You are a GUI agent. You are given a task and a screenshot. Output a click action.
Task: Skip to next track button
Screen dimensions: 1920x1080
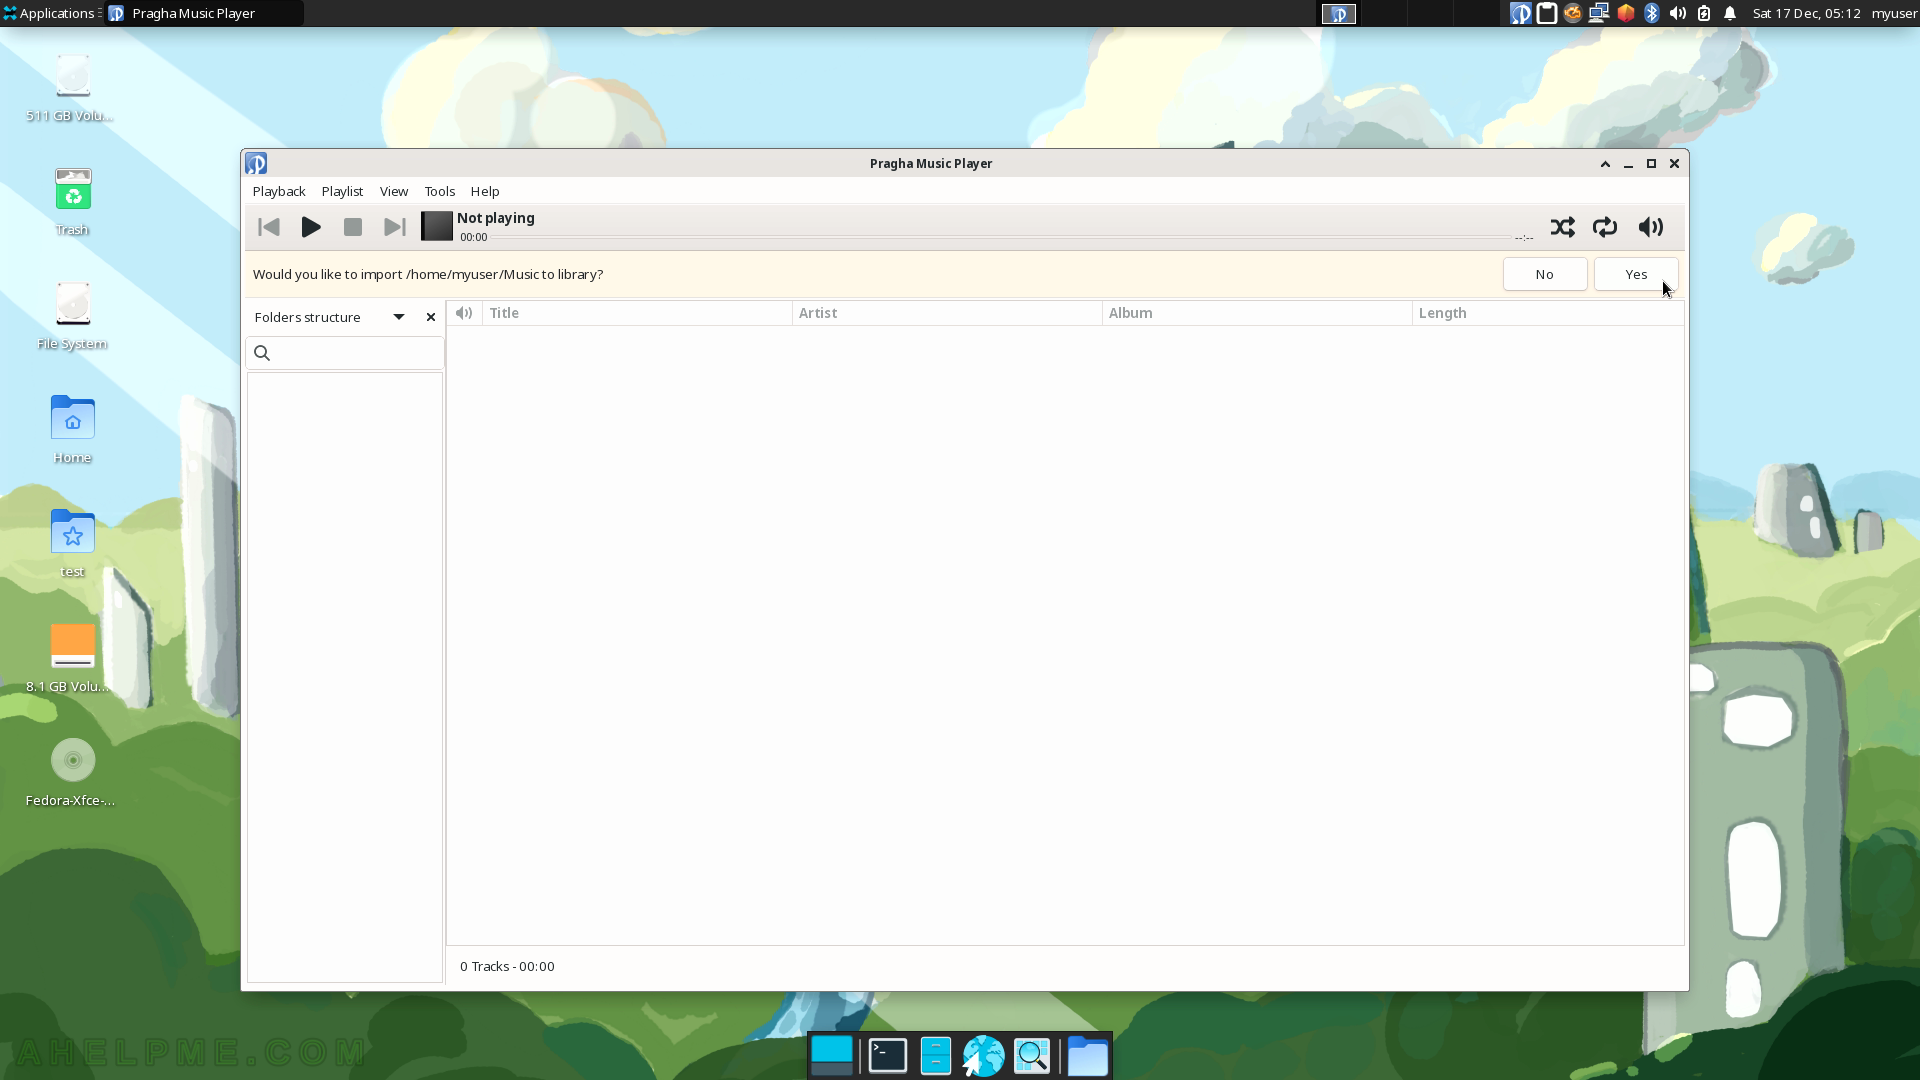point(395,227)
